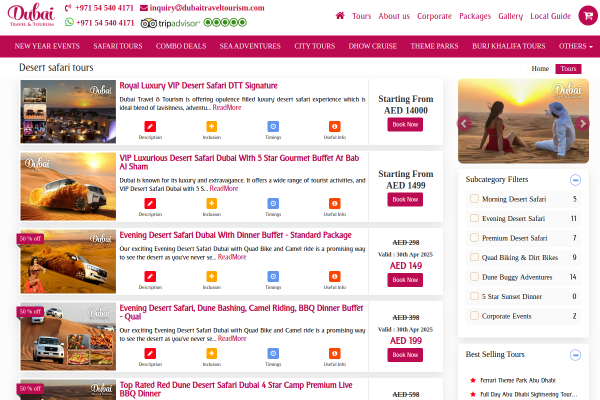Click ReadMore on Royal Luxury VIP description

point(227,108)
